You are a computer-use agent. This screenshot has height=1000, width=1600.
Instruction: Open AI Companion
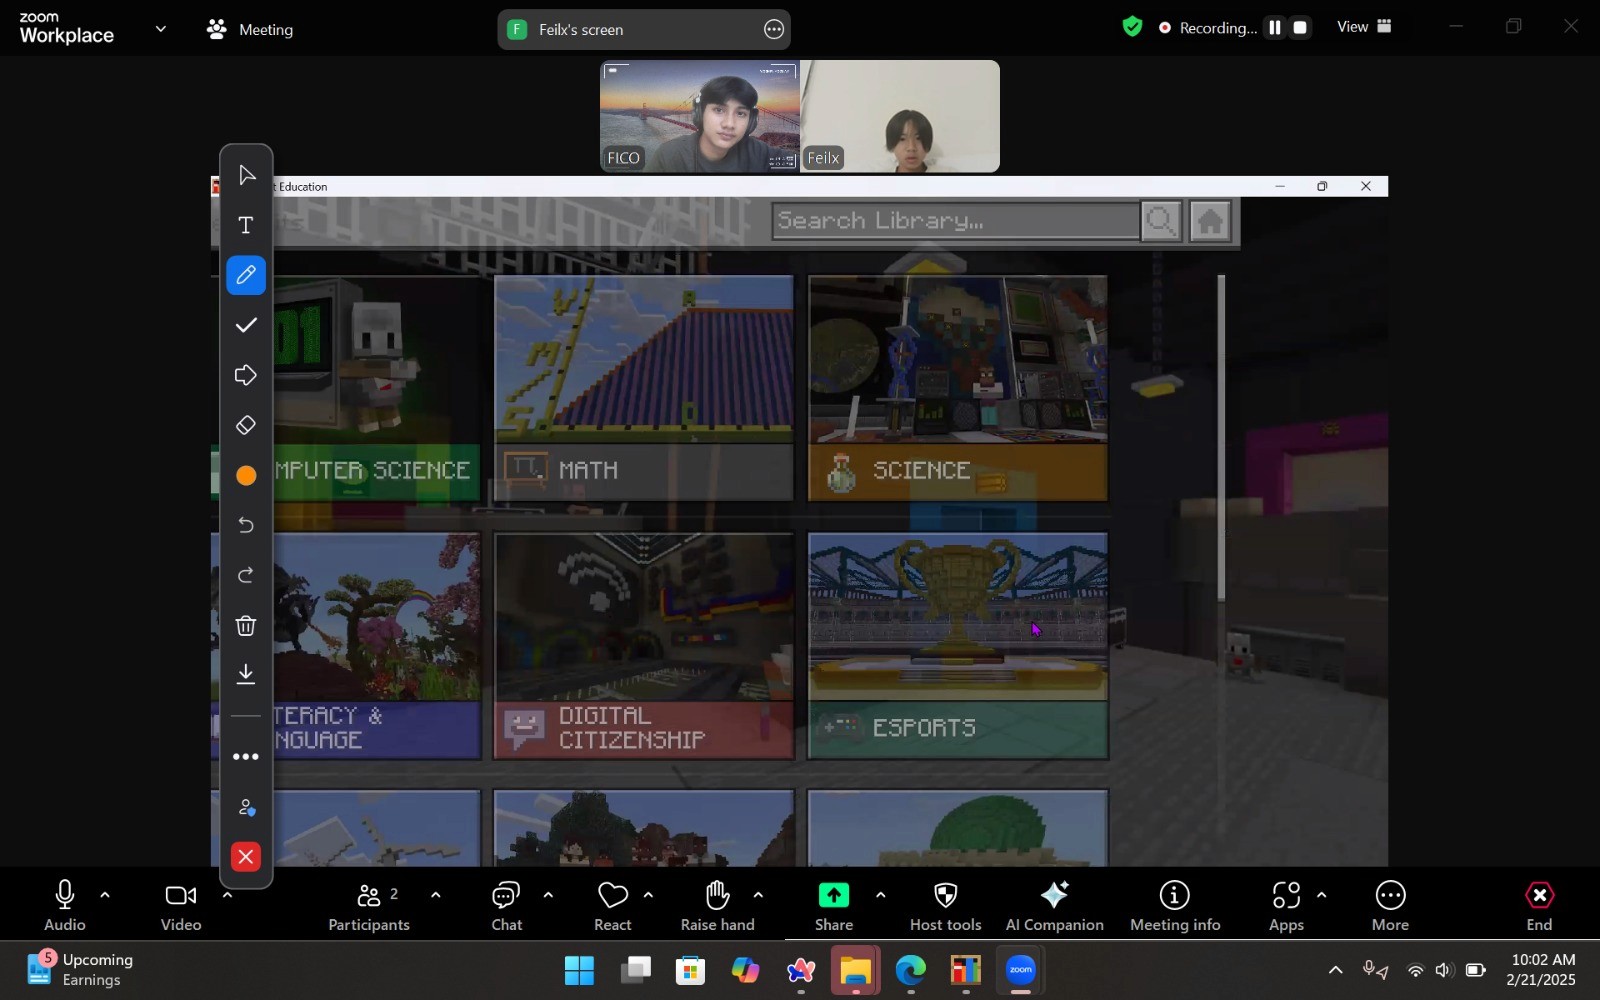(1055, 905)
